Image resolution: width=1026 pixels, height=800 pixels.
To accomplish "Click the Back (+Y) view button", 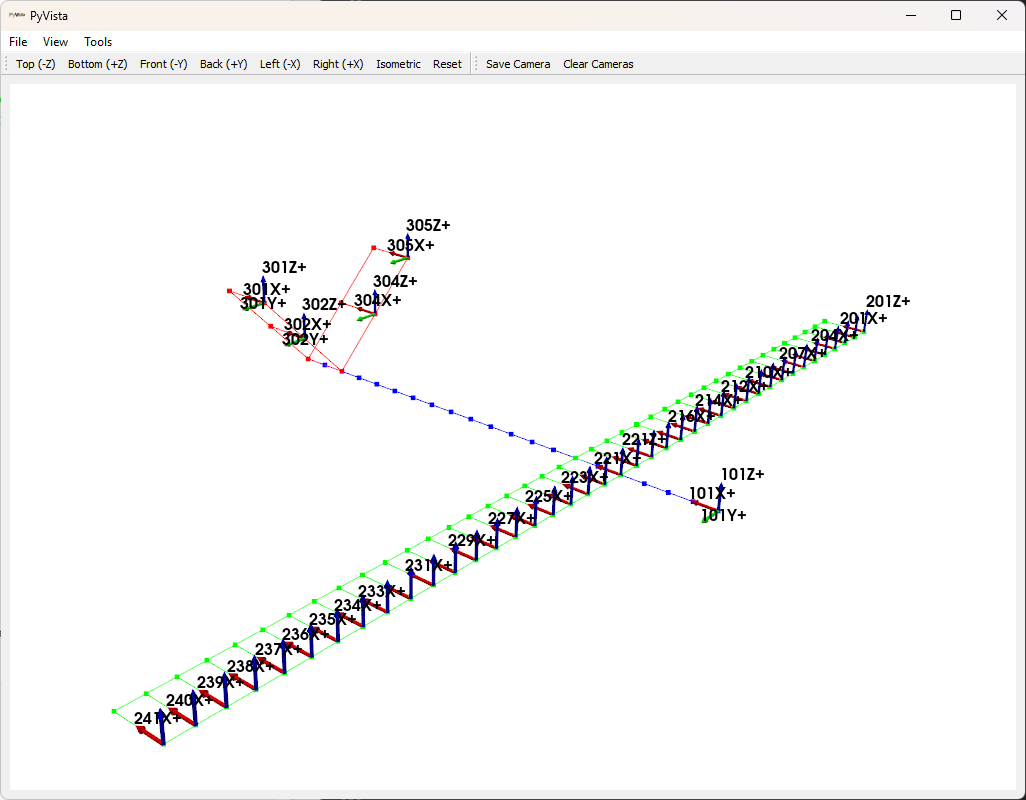I will click(223, 64).
